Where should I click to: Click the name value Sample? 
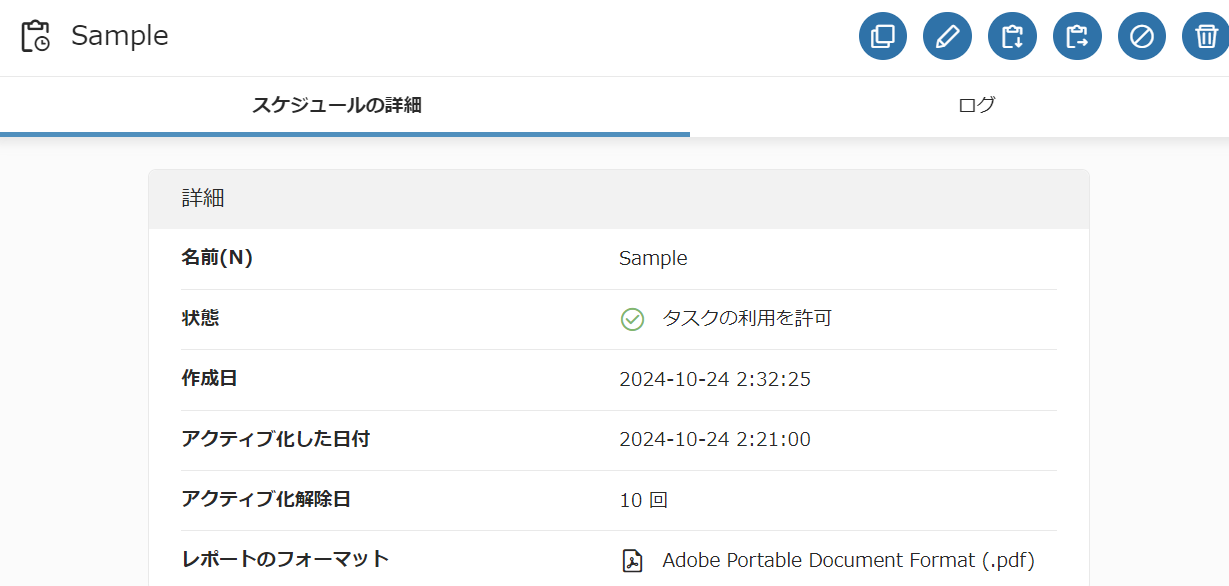(653, 258)
